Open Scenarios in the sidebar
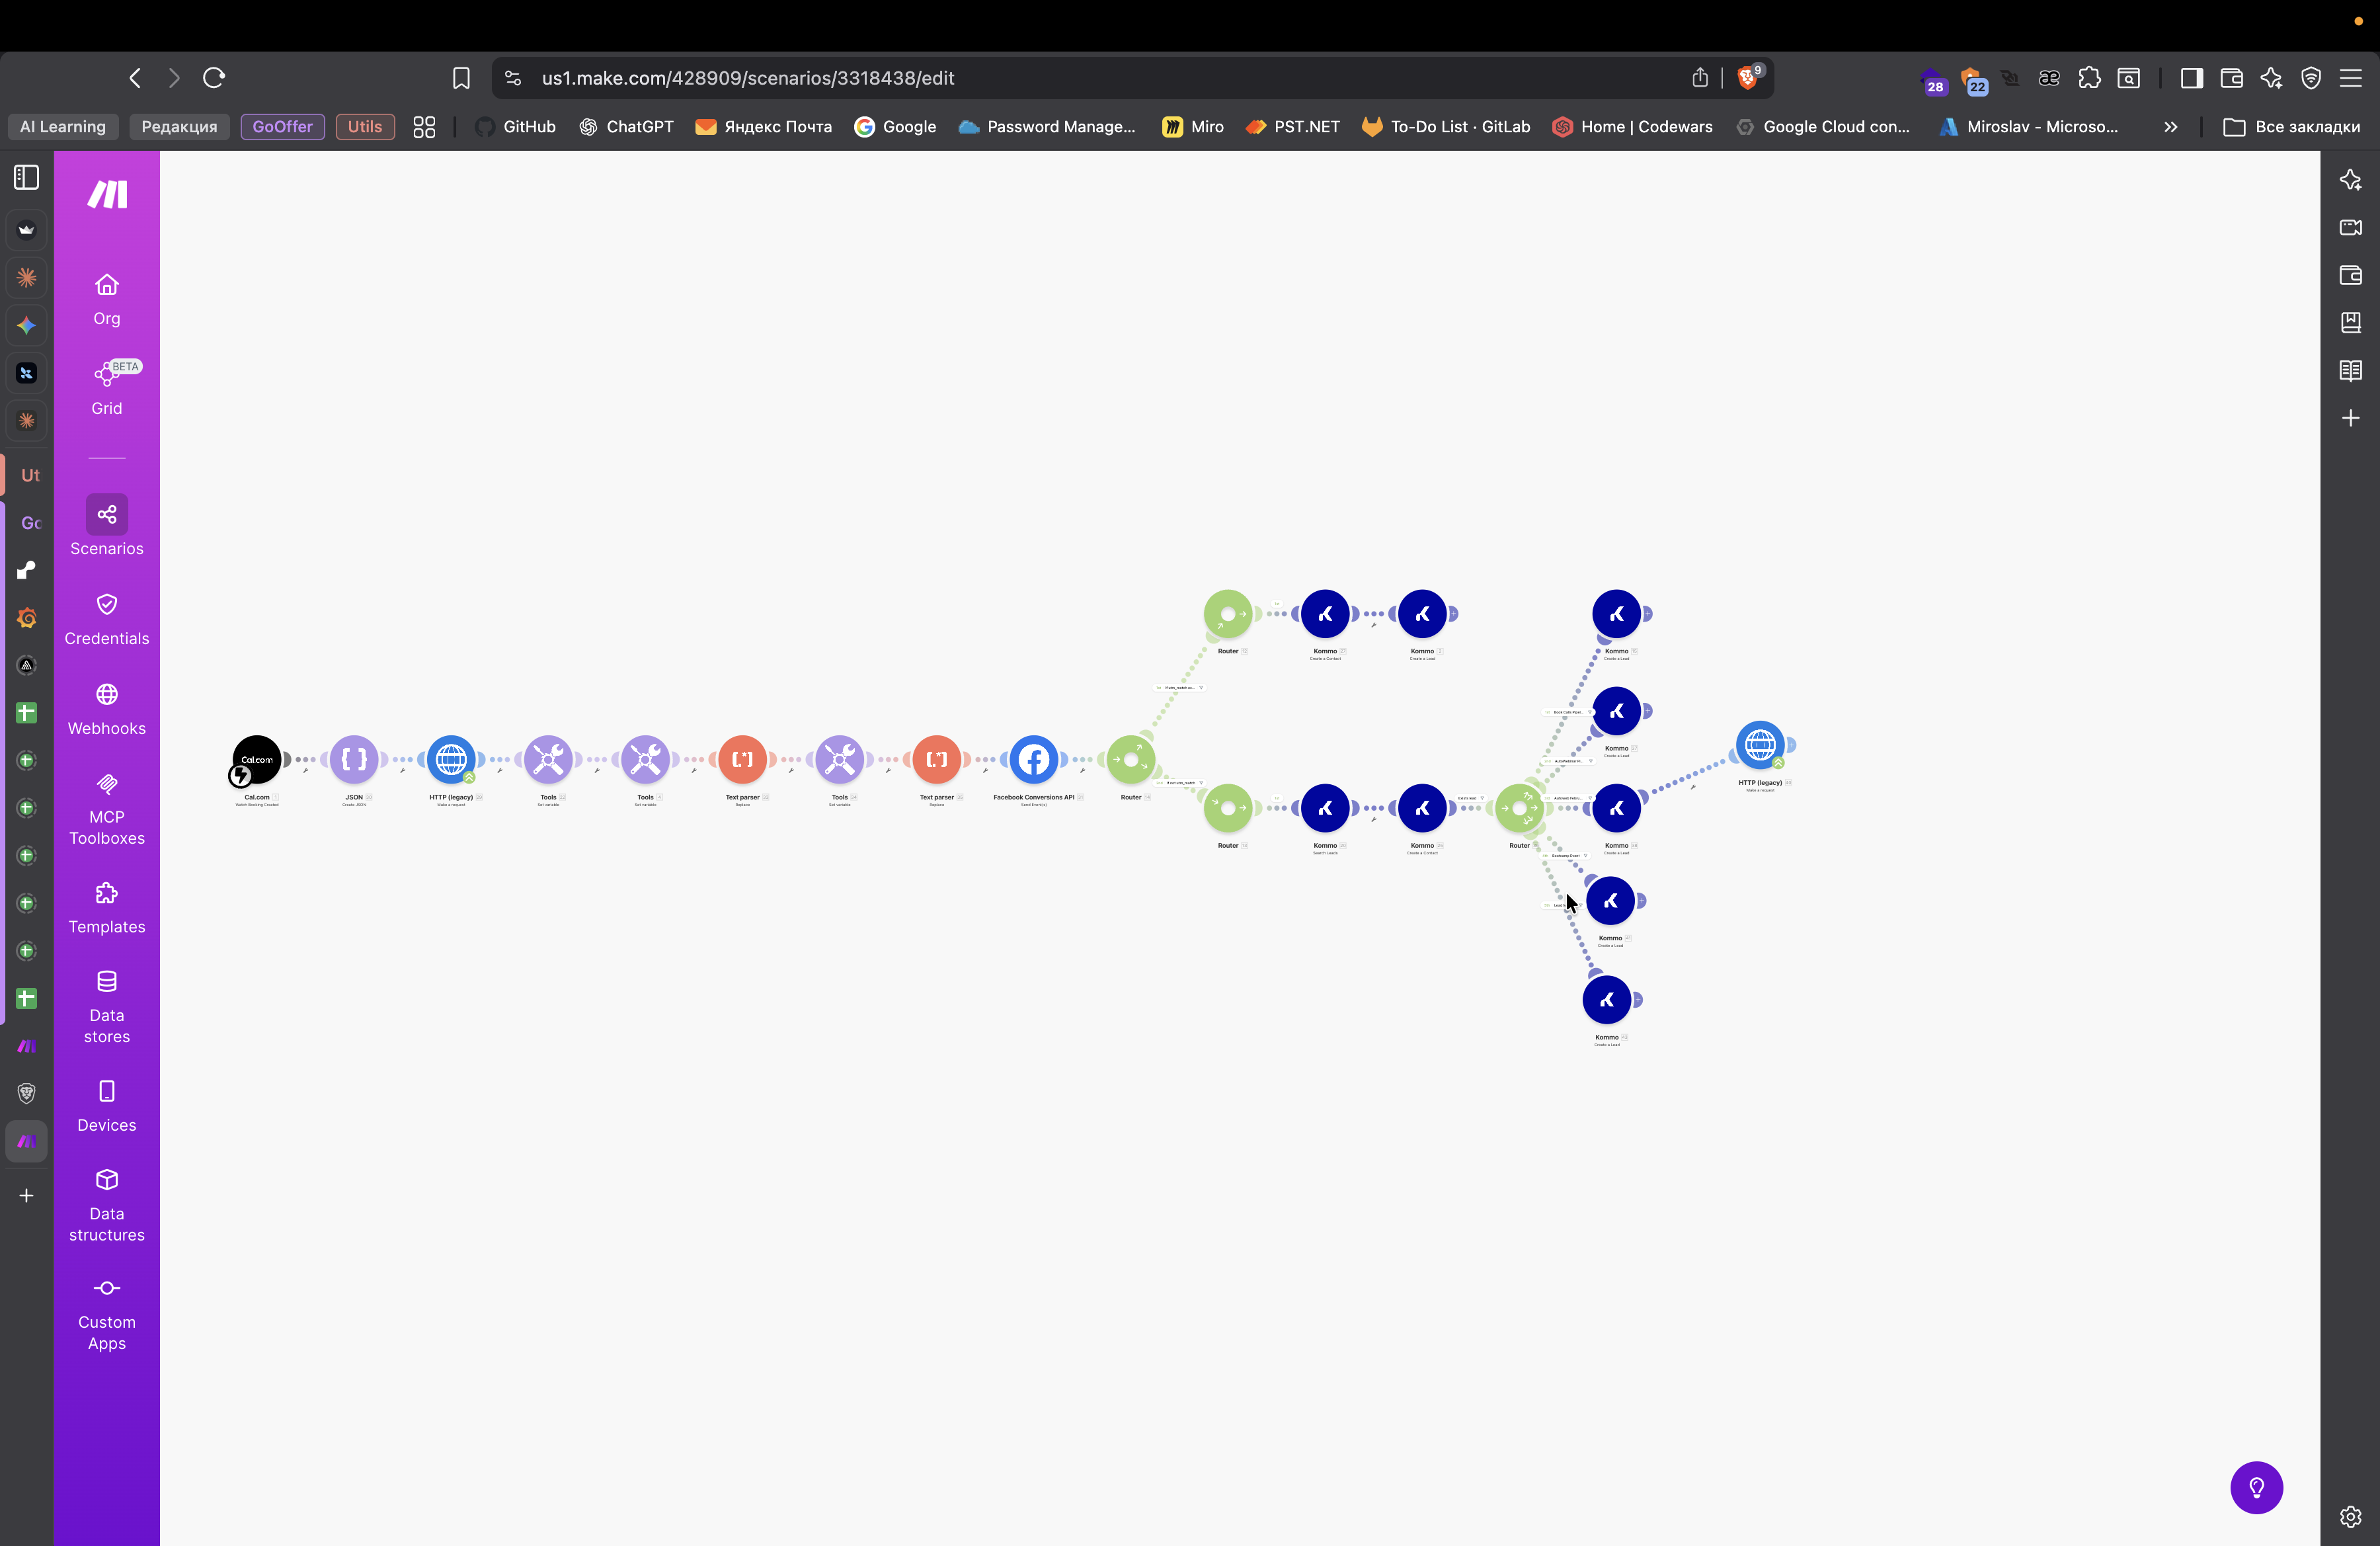 (107, 526)
